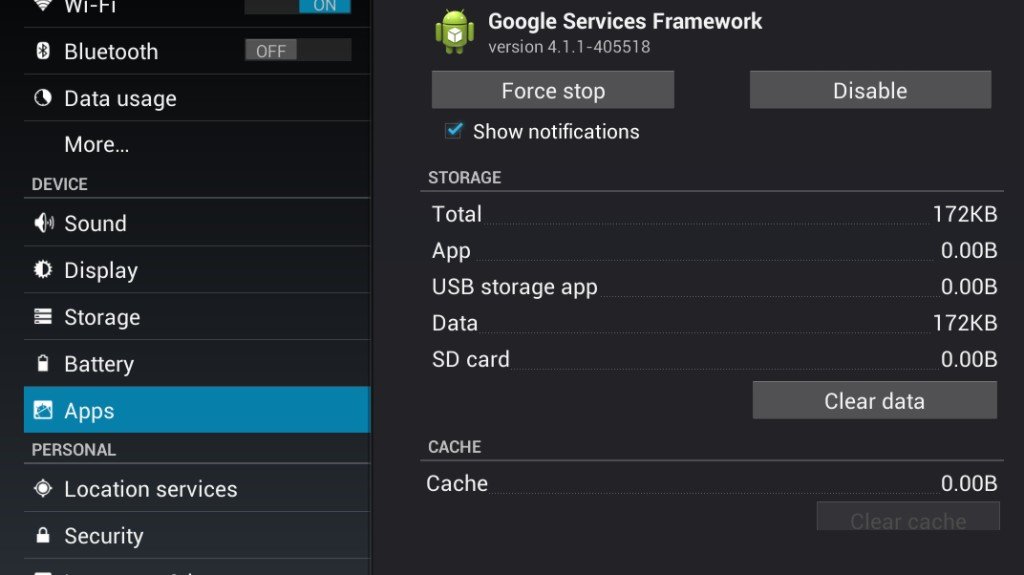Click the Bluetooth icon in settings list
The width and height of the screenshot is (1024, 575).
43,50
